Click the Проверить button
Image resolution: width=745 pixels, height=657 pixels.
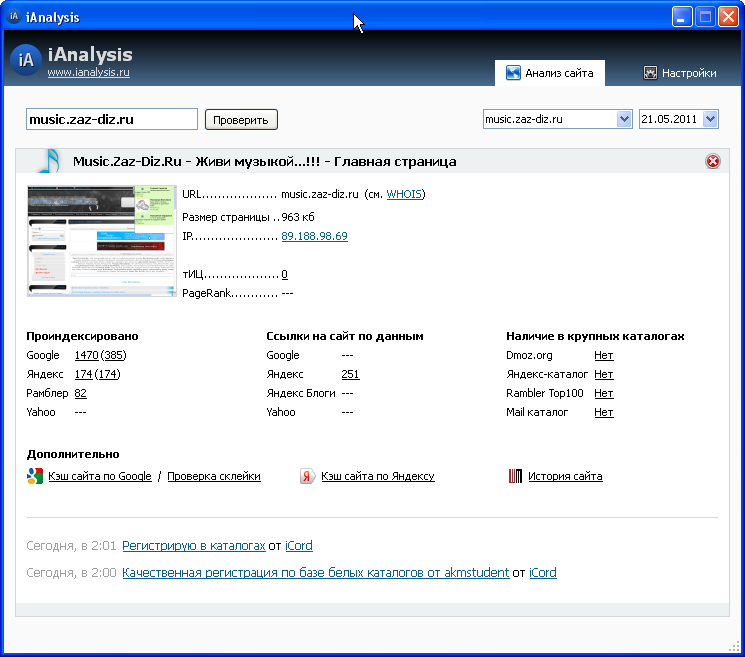coord(241,120)
